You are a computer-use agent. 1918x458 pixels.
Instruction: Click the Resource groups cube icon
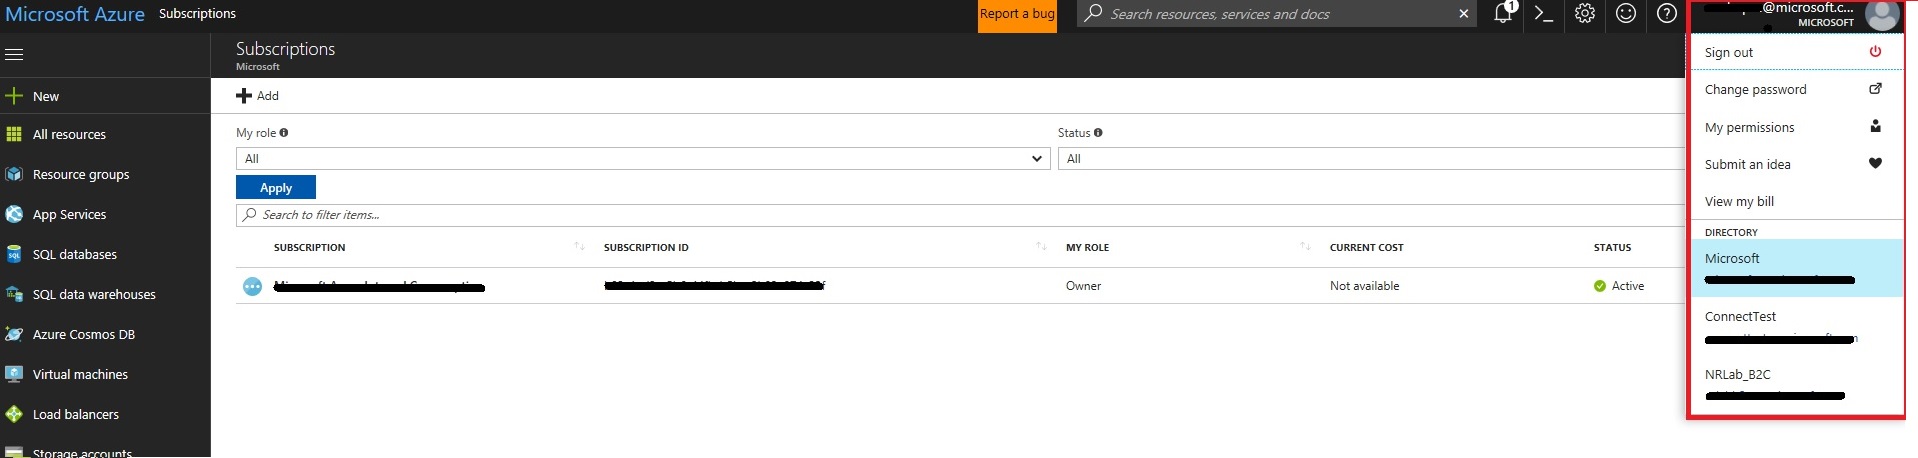pyautogui.click(x=14, y=174)
